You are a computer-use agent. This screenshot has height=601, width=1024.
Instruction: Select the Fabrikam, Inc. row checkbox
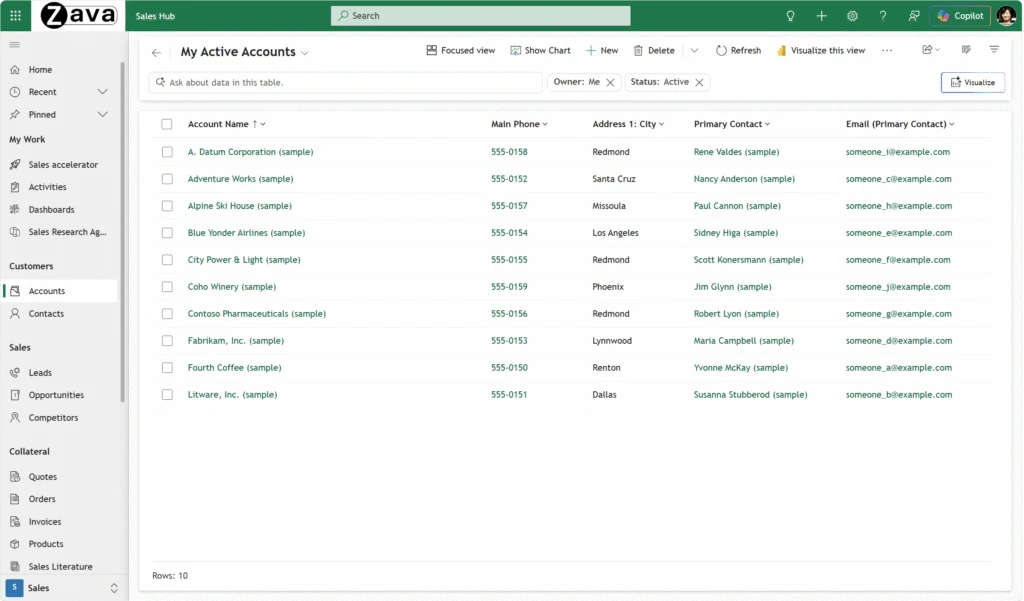[167, 341]
